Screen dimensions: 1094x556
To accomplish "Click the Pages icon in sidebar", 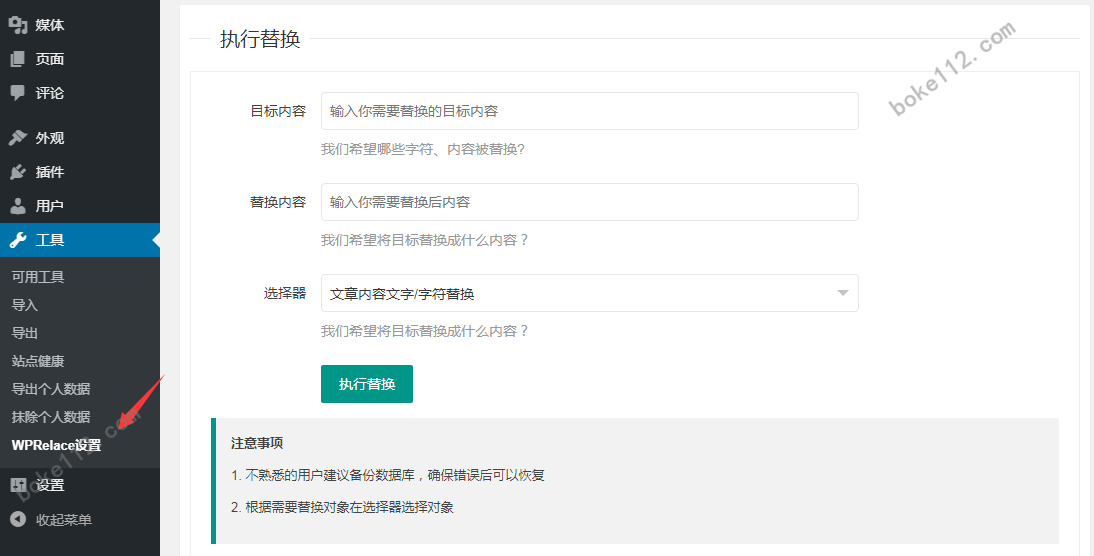I will pyautogui.click(x=18, y=59).
